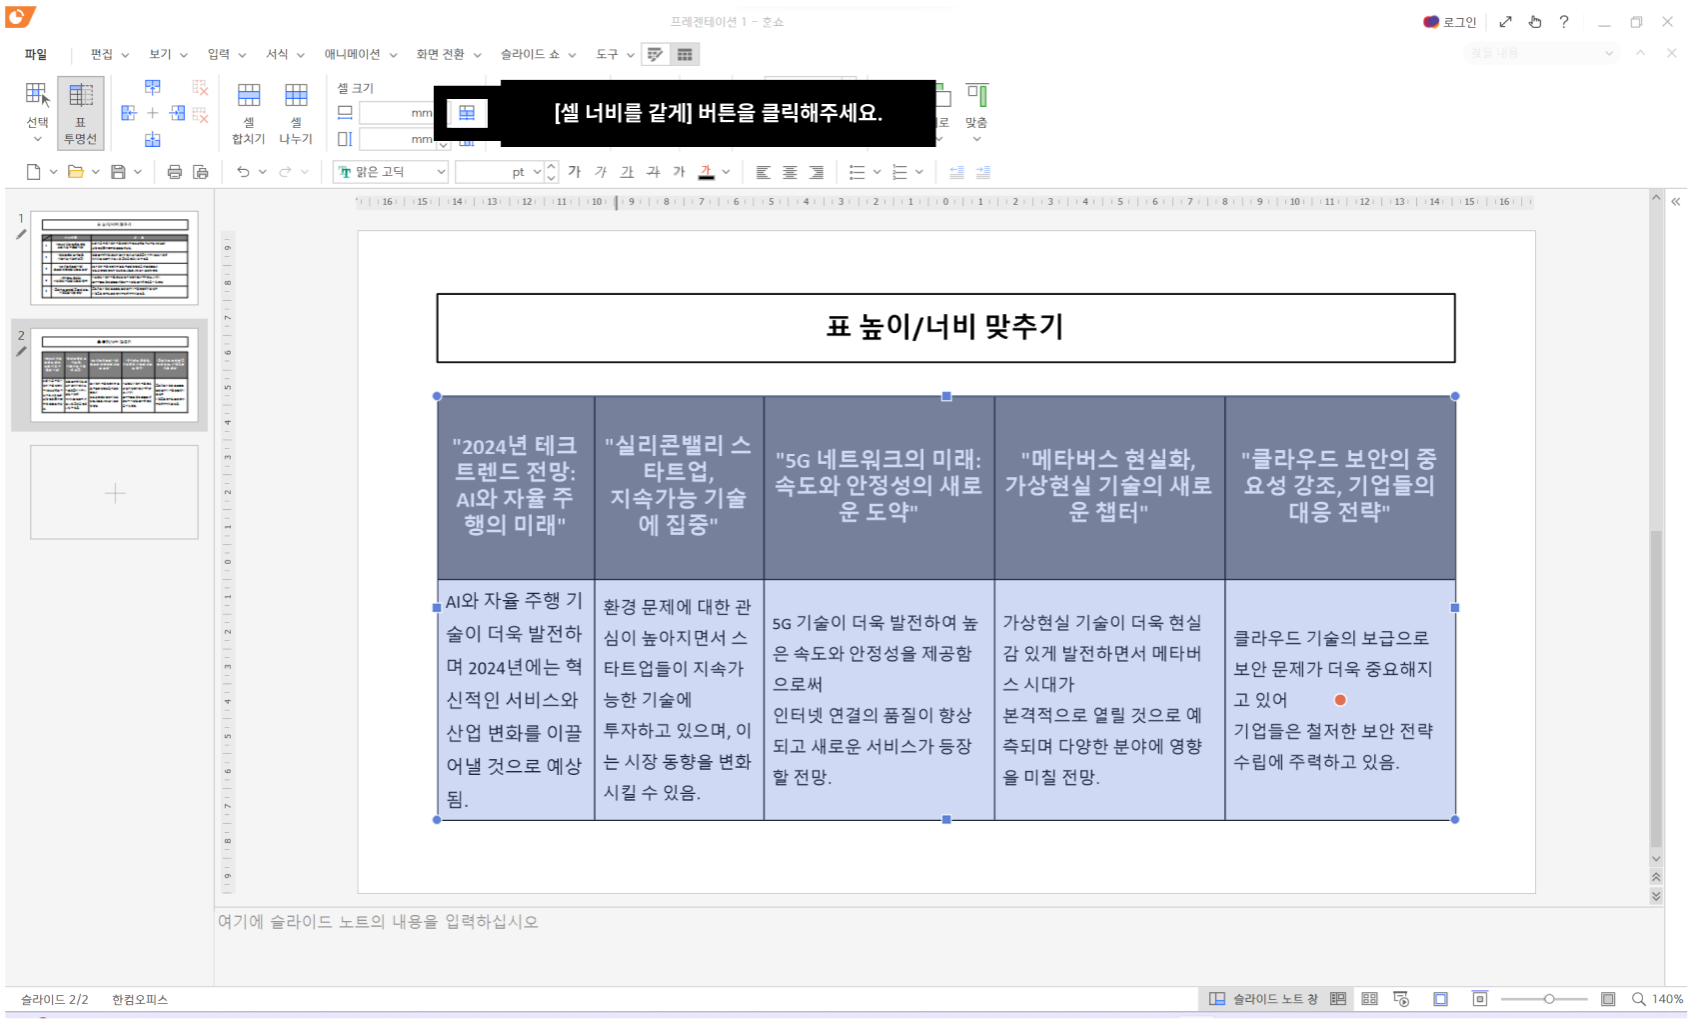Image resolution: width=1698 pixels, height=1024 pixels.
Task: Open the font size (pt) dropdown
Action: [x=536, y=171]
